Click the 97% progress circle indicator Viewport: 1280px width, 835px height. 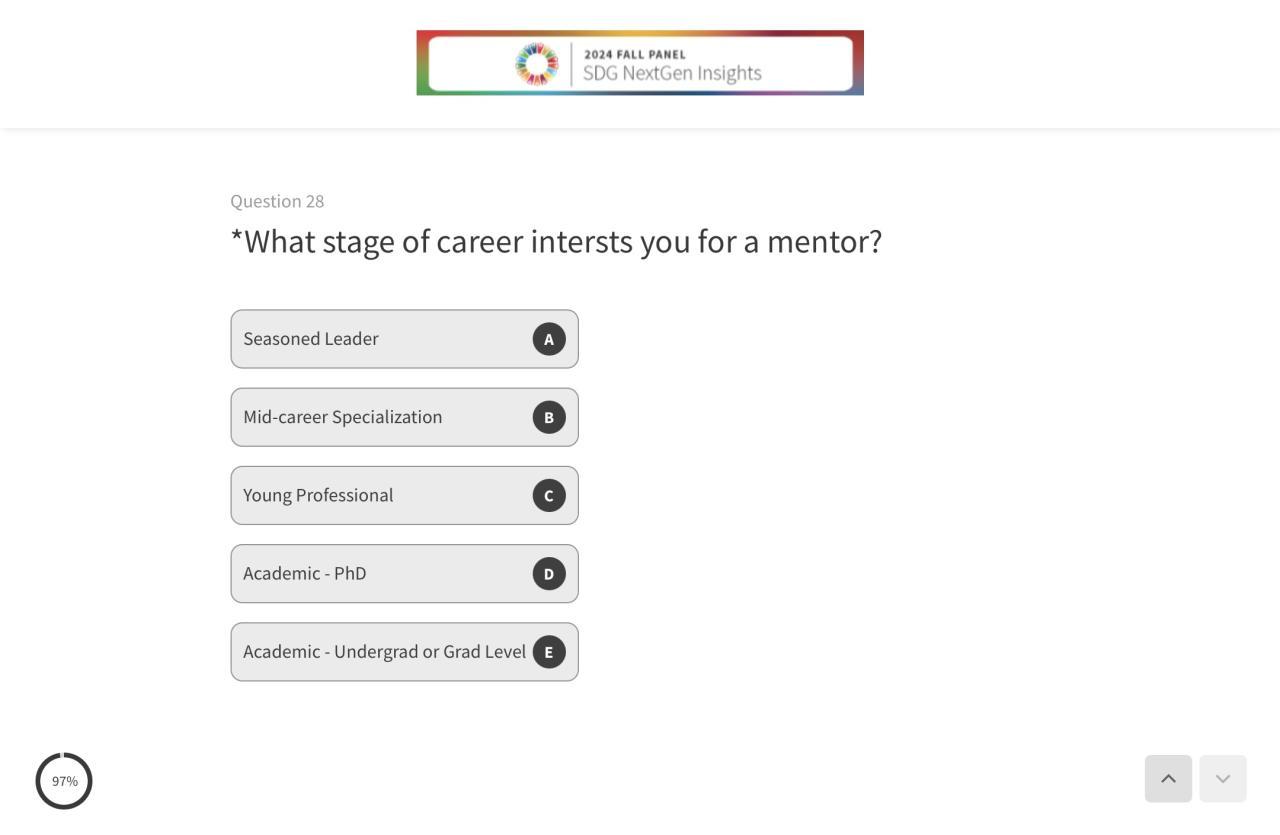click(x=64, y=781)
